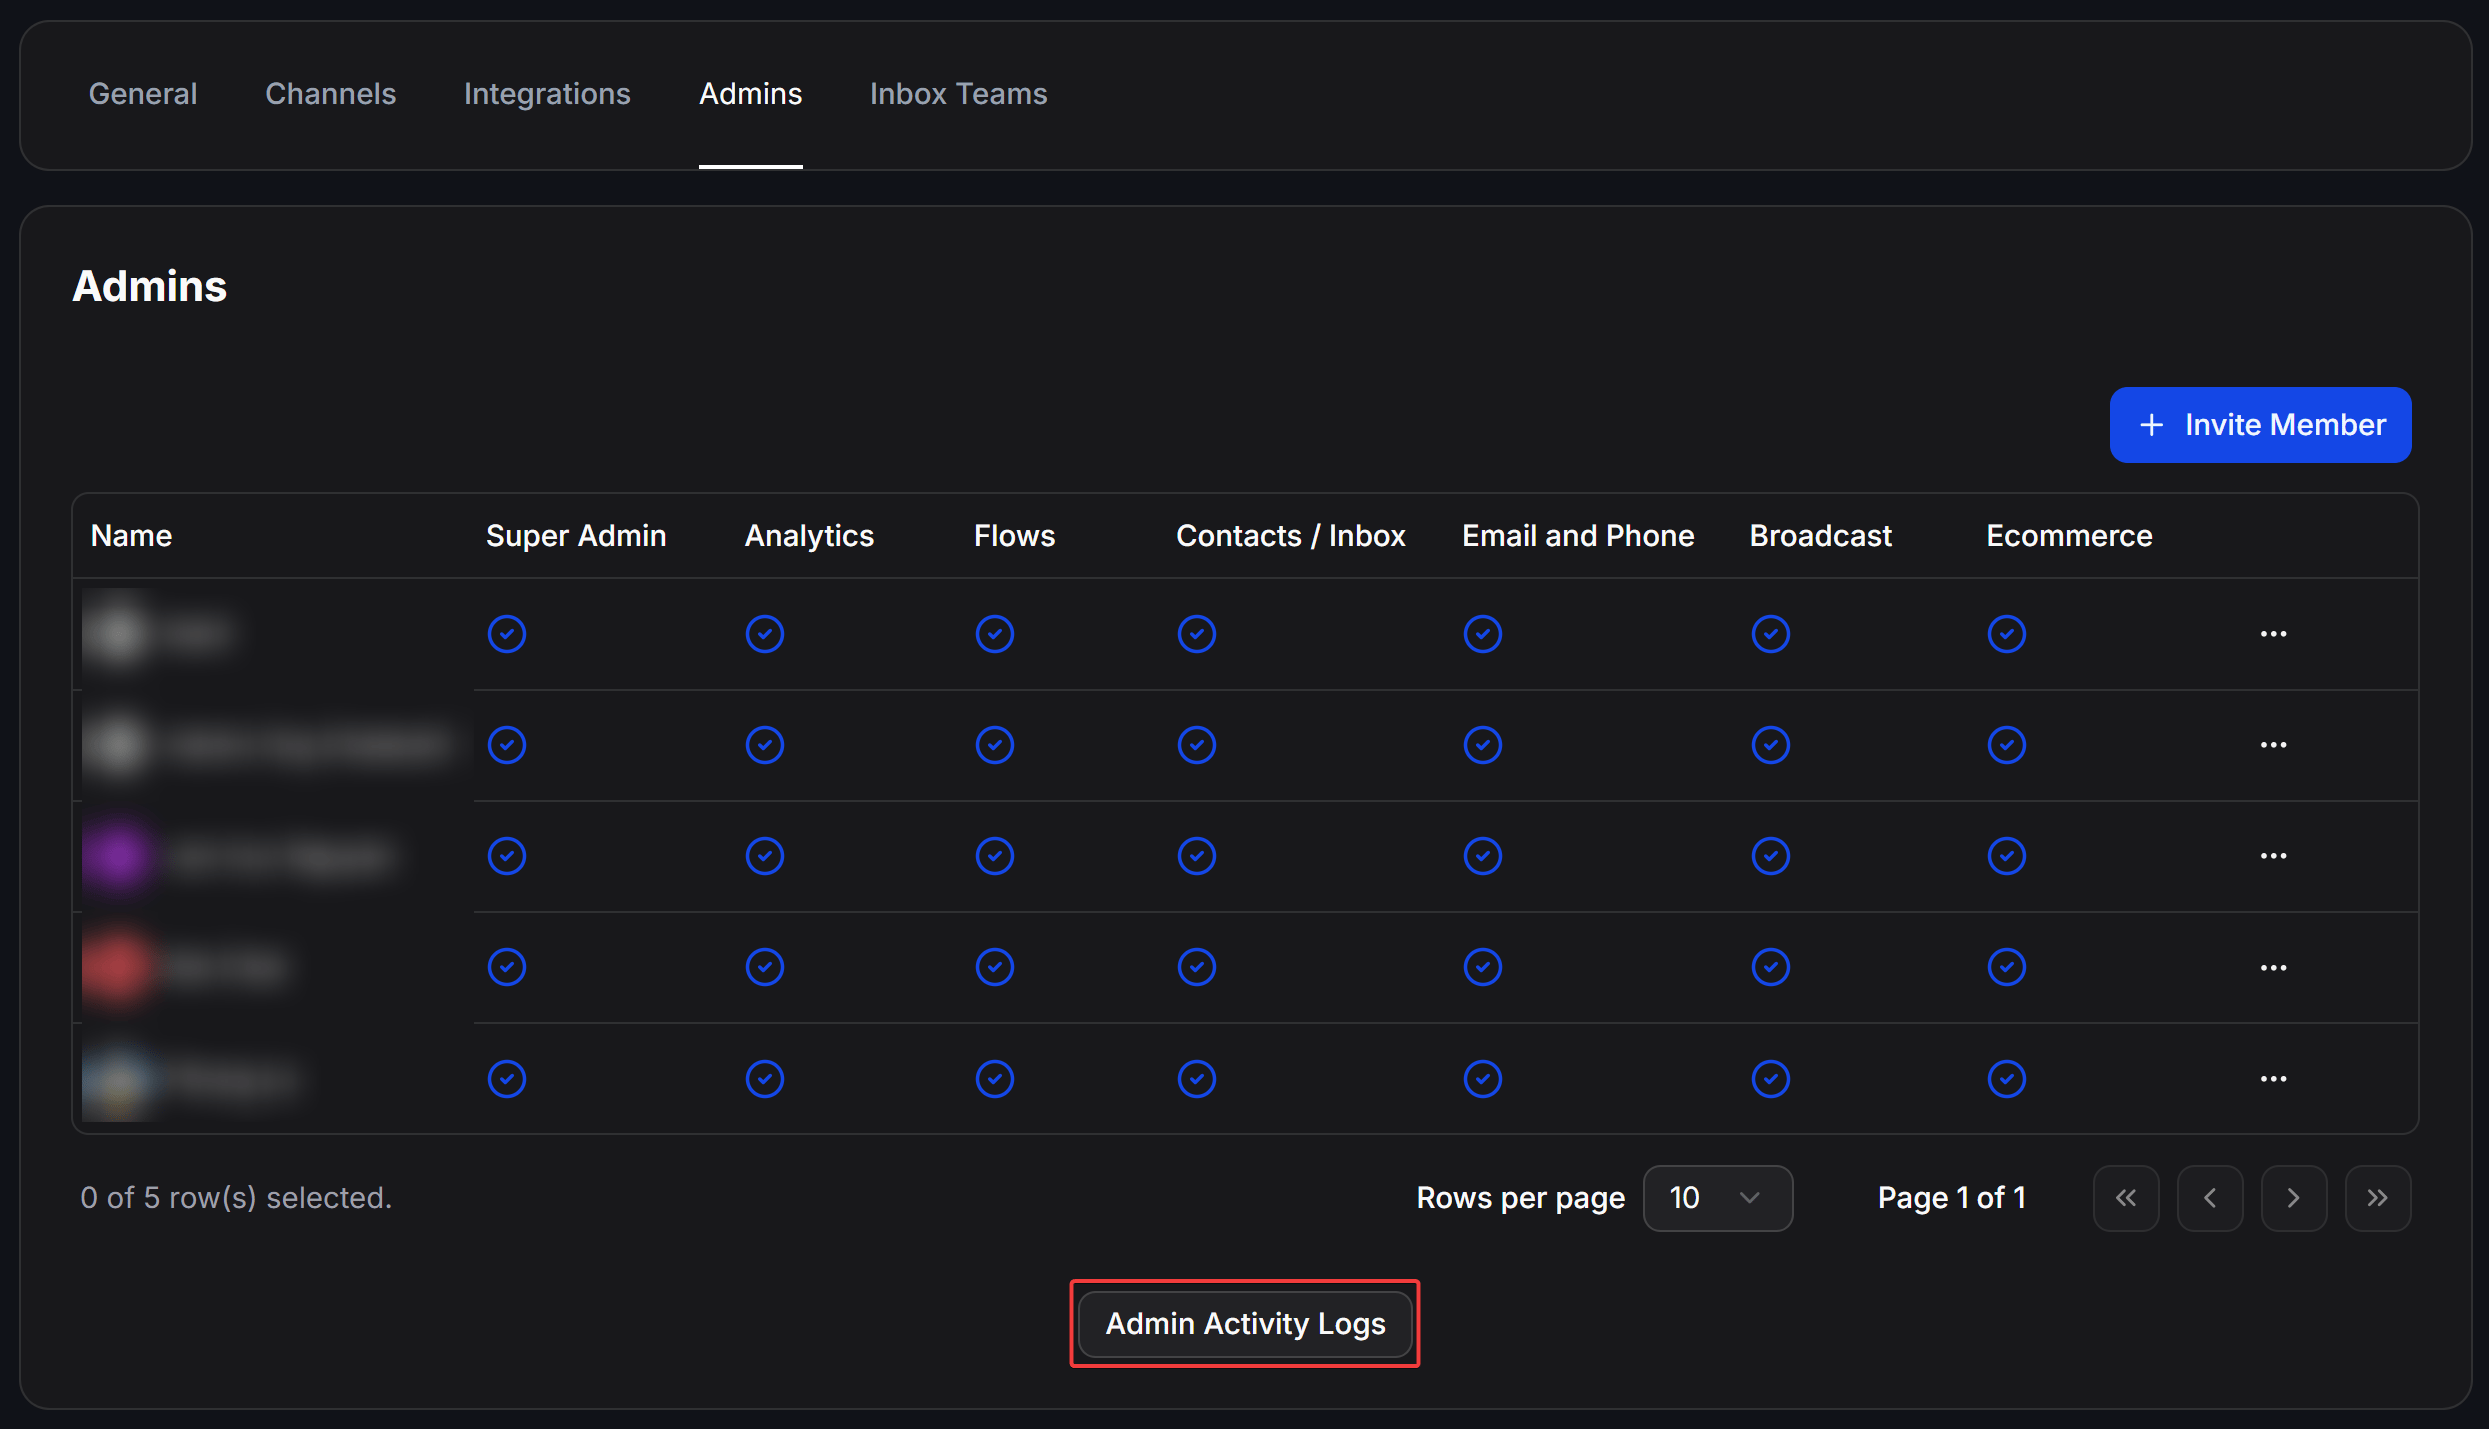2489x1429 pixels.
Task: Select the Admins tab
Action: [x=751, y=94]
